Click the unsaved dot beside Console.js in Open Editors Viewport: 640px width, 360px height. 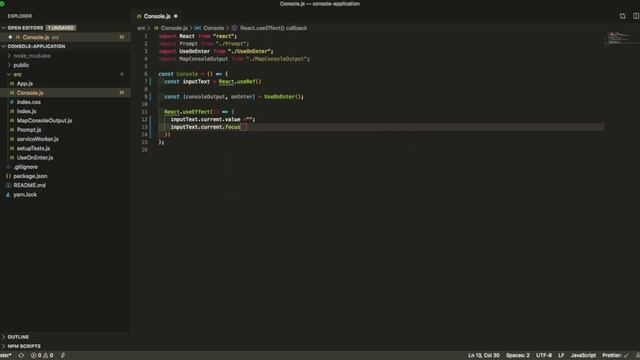10,37
